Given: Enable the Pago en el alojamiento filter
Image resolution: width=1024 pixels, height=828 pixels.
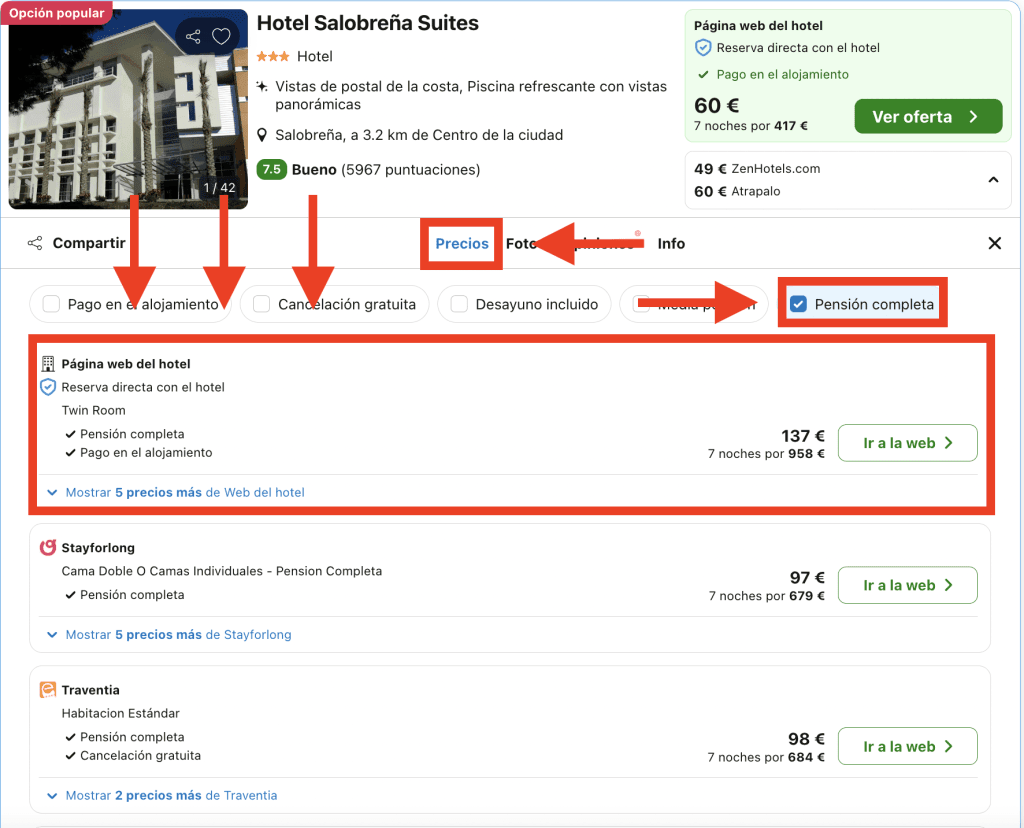Looking at the screenshot, I should click(x=51, y=304).
